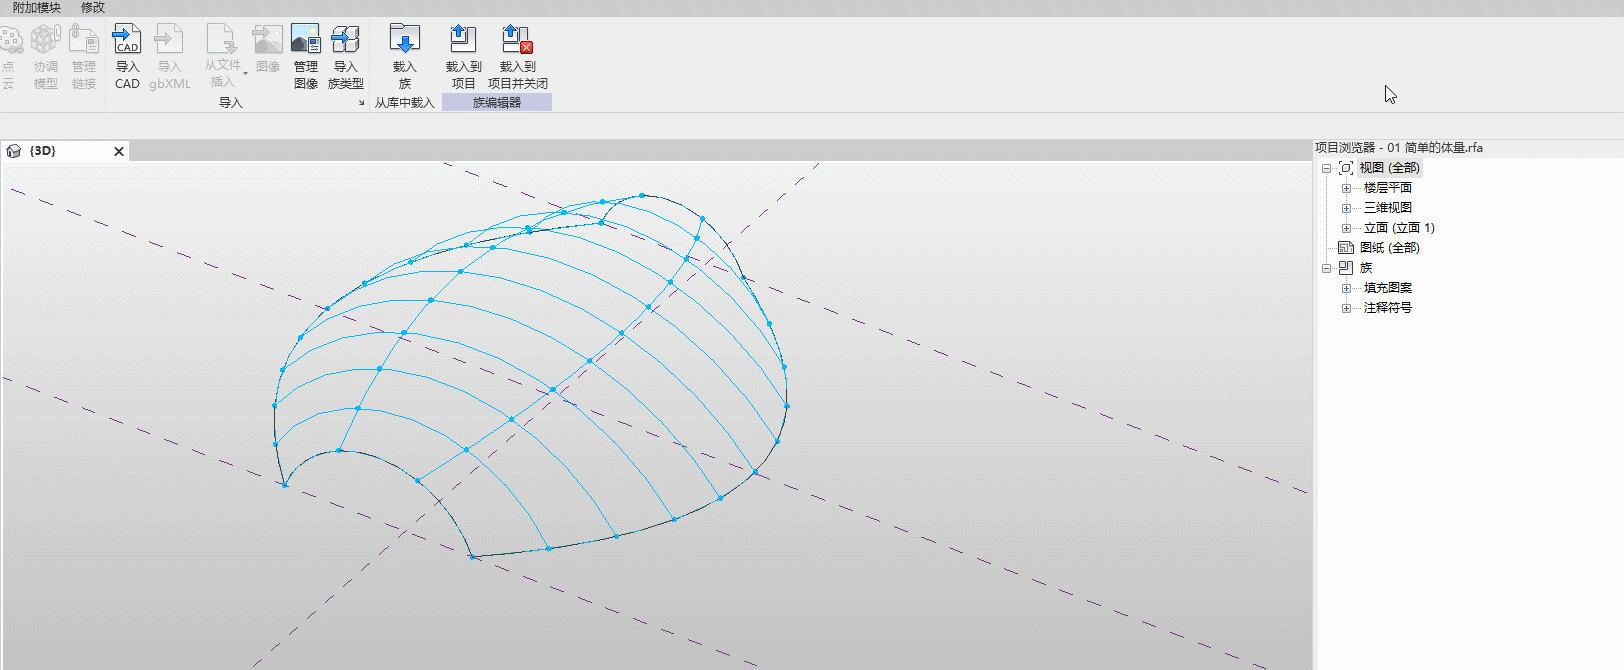
Task: Collapse the 族 tree node
Action: [x=1327, y=268]
